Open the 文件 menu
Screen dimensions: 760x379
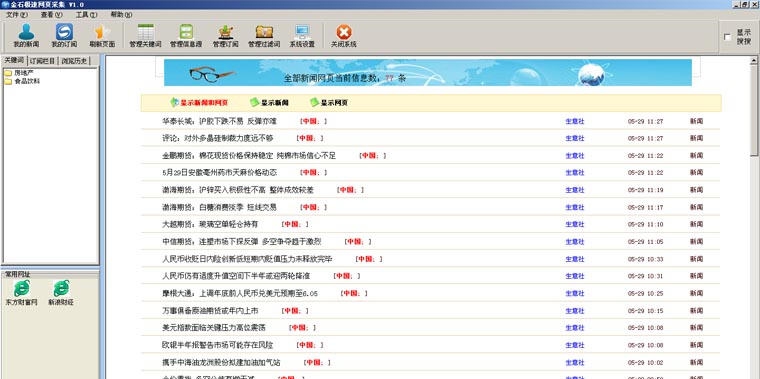(16, 15)
